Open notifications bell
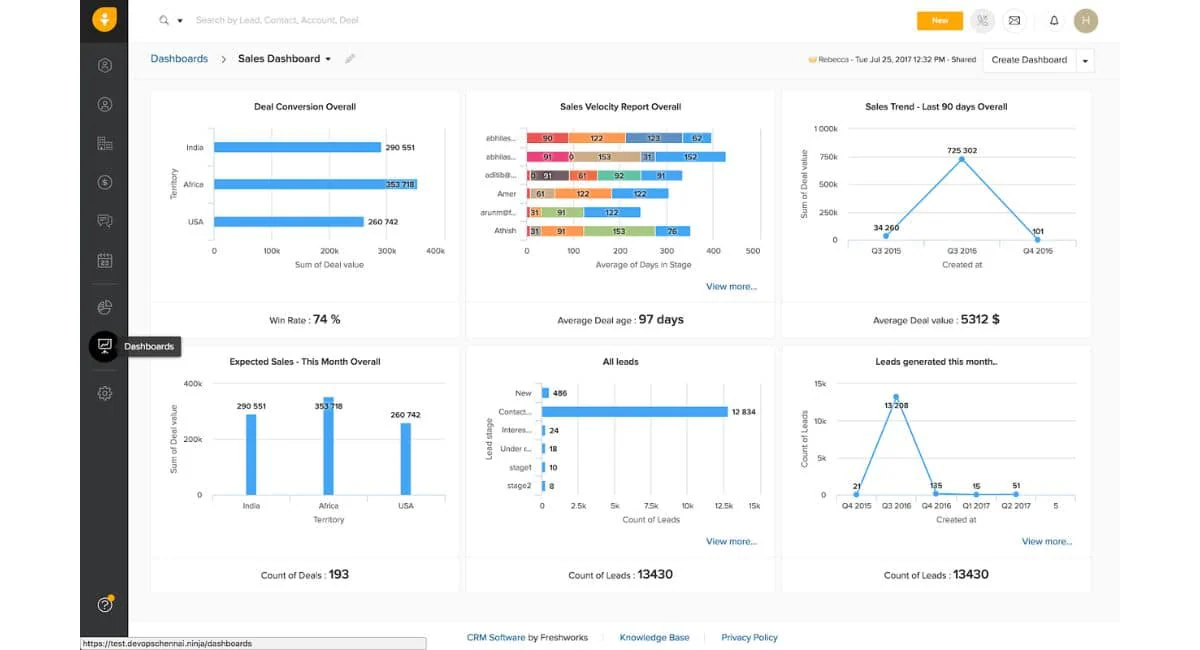Image resolution: width=1200 pixels, height=650 pixels. (1054, 20)
